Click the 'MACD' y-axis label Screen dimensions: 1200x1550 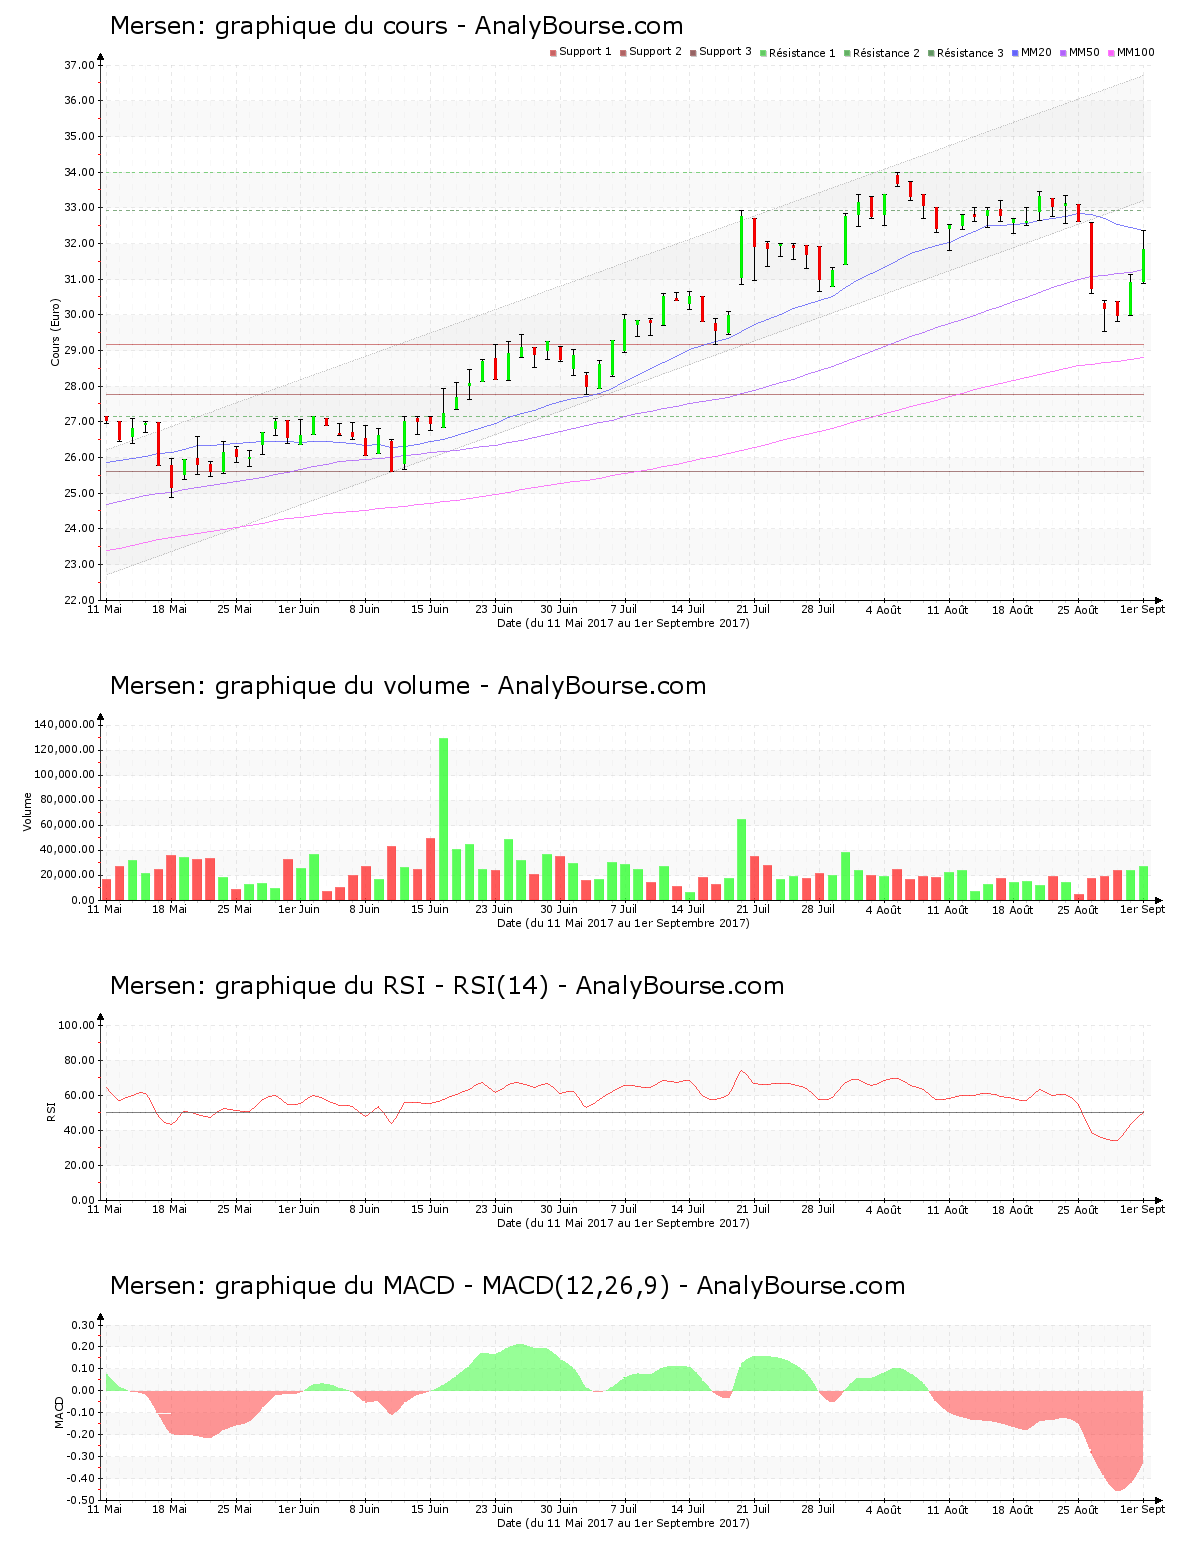tap(59, 1412)
